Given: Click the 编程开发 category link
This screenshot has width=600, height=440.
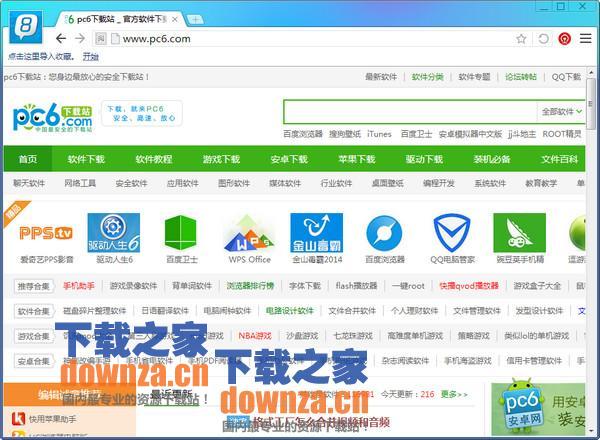Looking at the screenshot, I should coord(439,183).
